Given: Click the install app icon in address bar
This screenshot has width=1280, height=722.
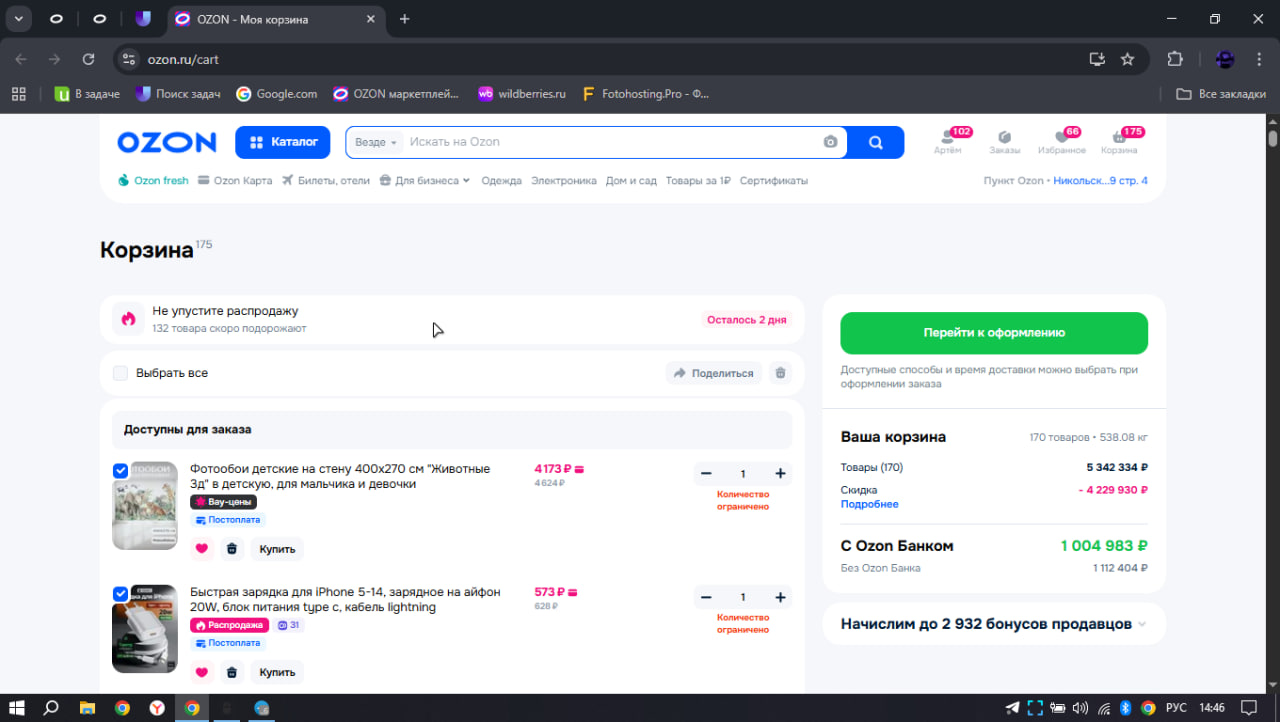Looking at the screenshot, I should point(1097,59).
